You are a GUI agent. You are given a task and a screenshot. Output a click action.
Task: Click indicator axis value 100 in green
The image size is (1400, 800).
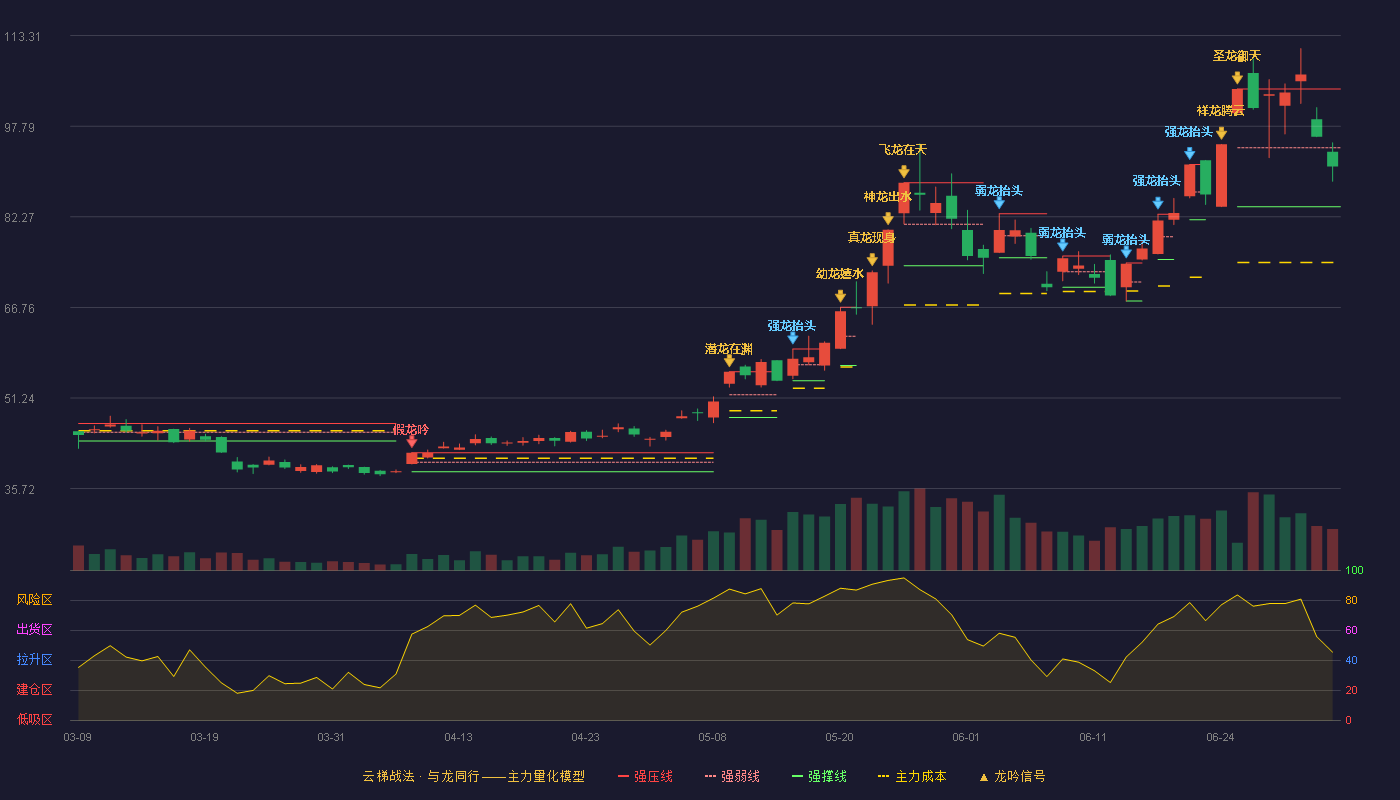click(x=1354, y=571)
